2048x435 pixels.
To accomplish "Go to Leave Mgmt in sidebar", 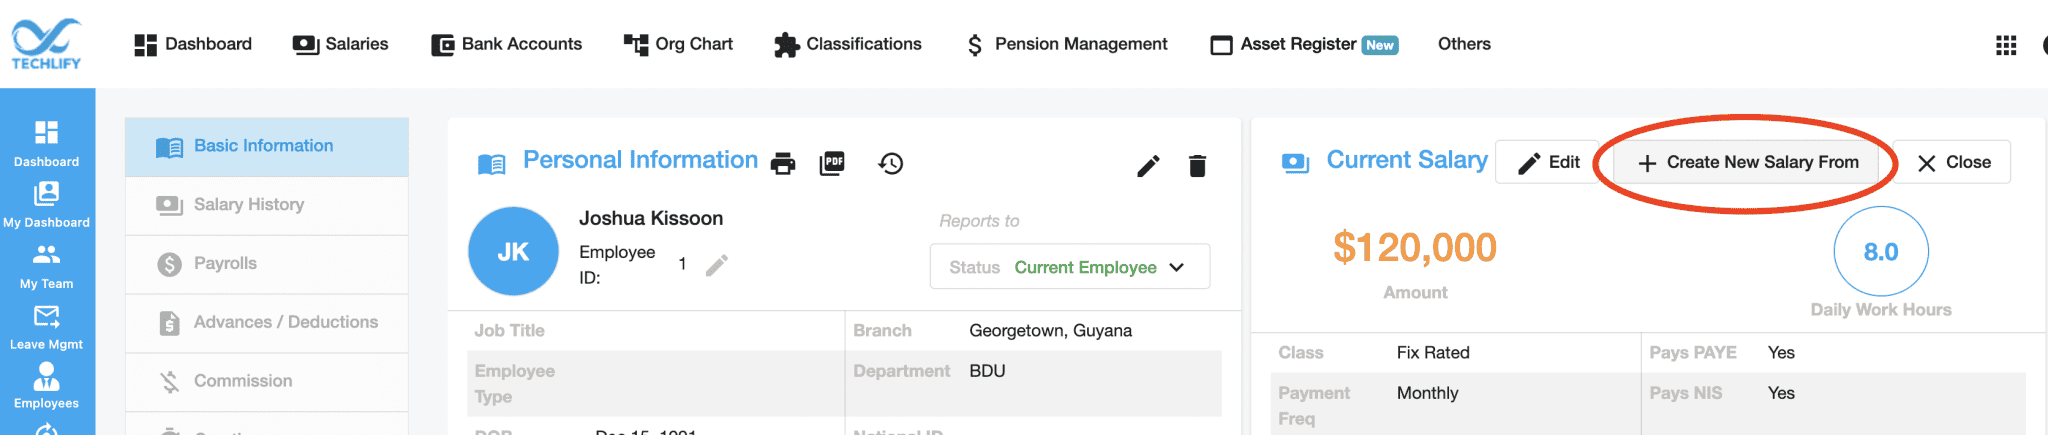I will coord(46,328).
